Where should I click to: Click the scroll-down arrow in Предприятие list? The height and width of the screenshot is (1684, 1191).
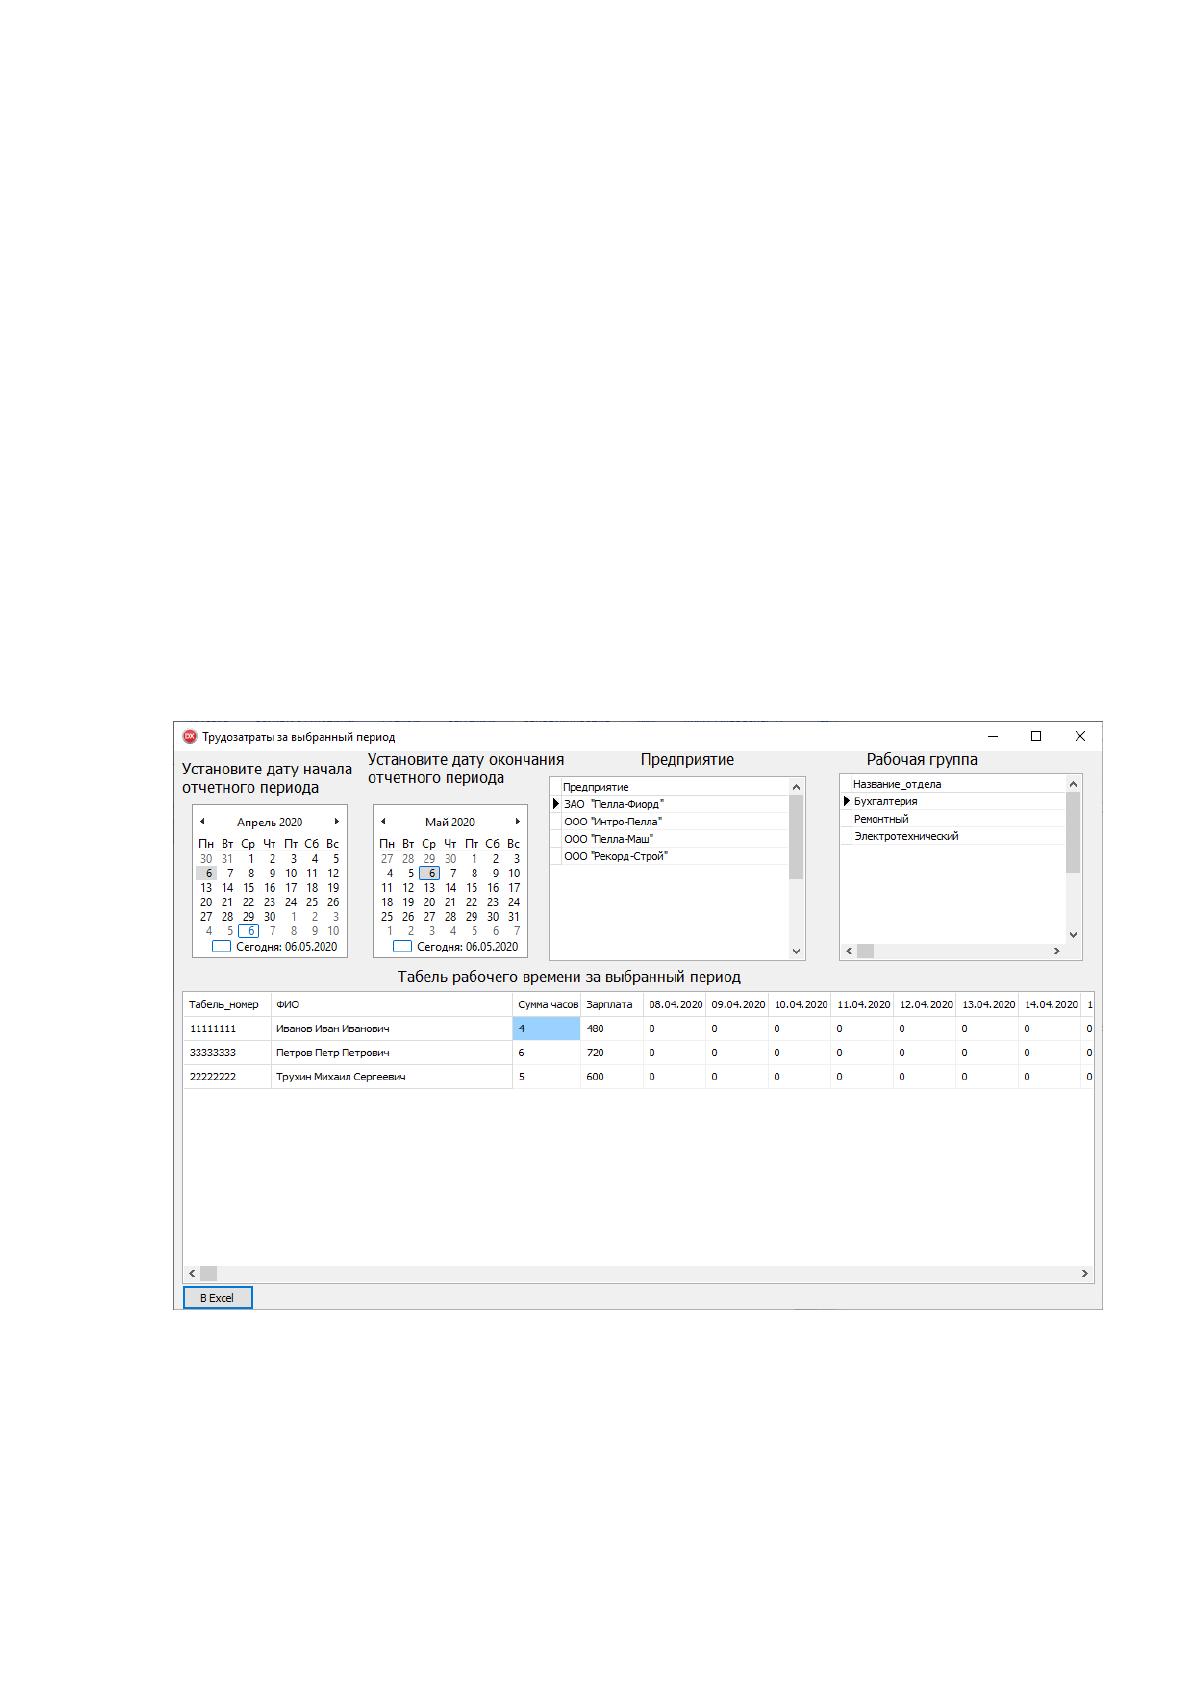tap(796, 951)
